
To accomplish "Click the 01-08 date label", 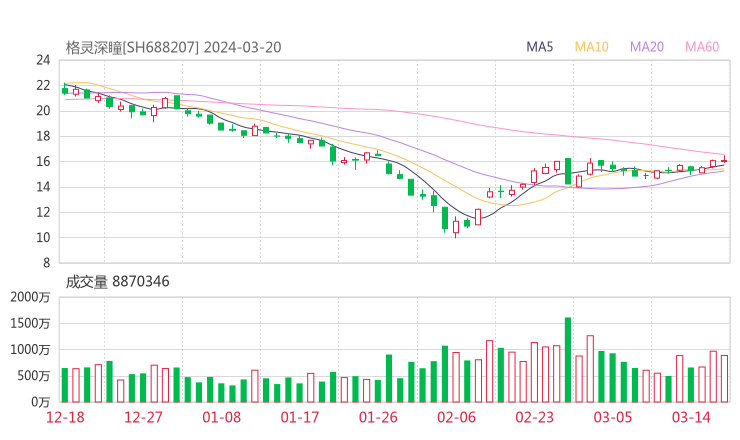I will coord(221,417).
